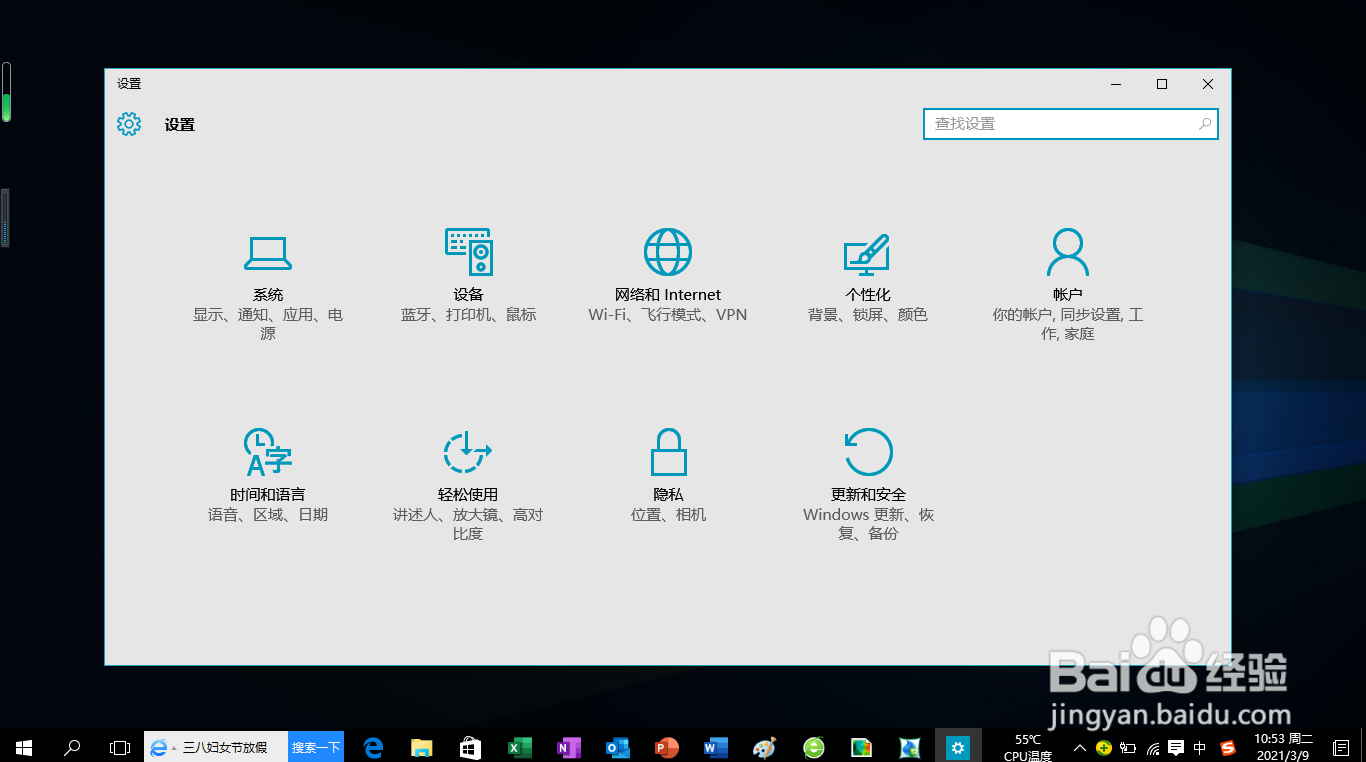
Task: Open the Windows Start menu
Action: point(24,747)
